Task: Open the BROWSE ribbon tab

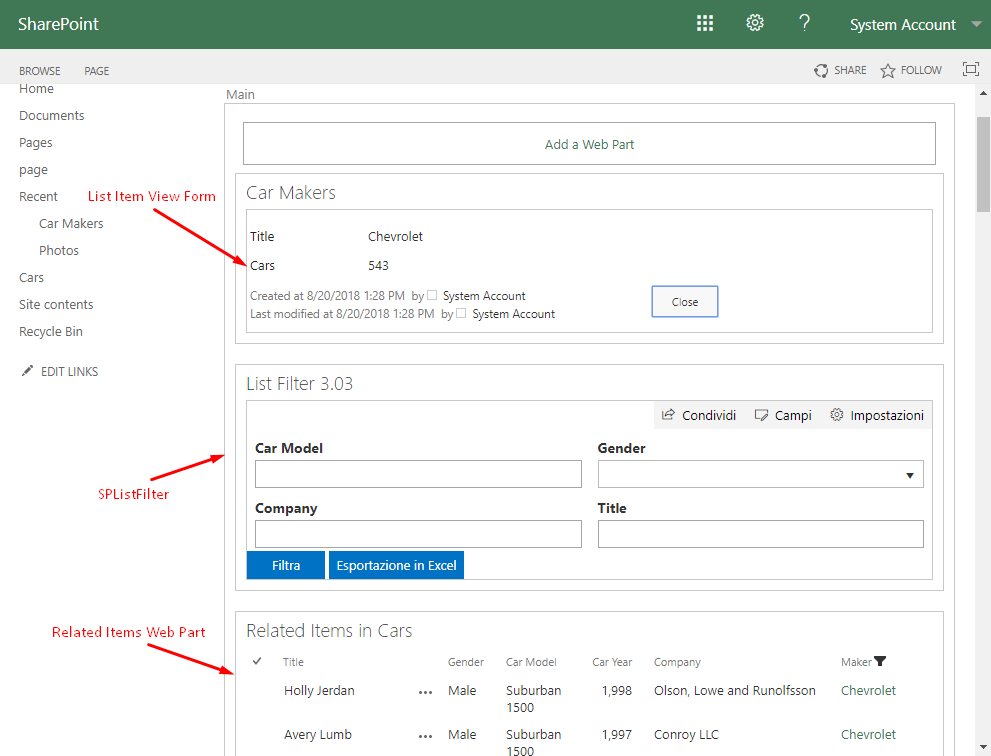Action: click(x=40, y=71)
